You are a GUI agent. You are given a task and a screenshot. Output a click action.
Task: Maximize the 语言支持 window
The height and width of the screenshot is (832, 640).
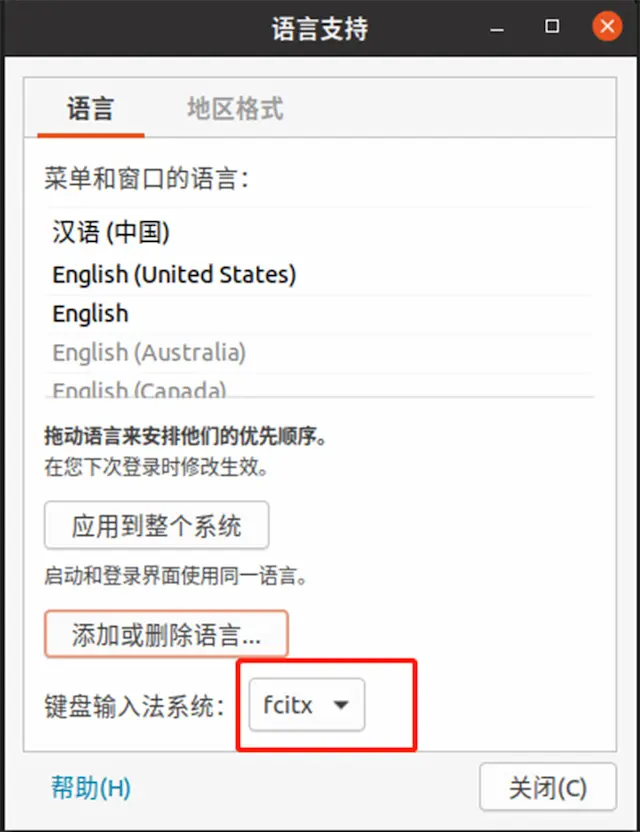[552, 27]
